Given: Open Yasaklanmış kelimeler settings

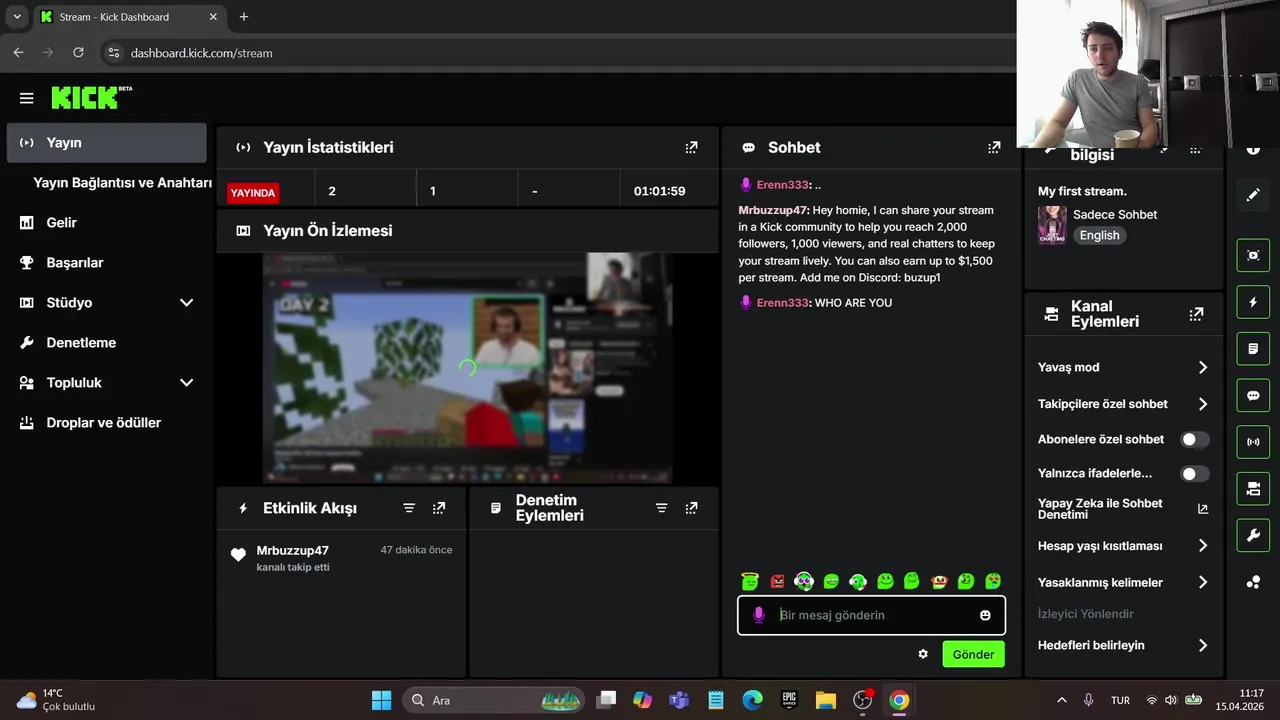Looking at the screenshot, I should coord(1123,582).
